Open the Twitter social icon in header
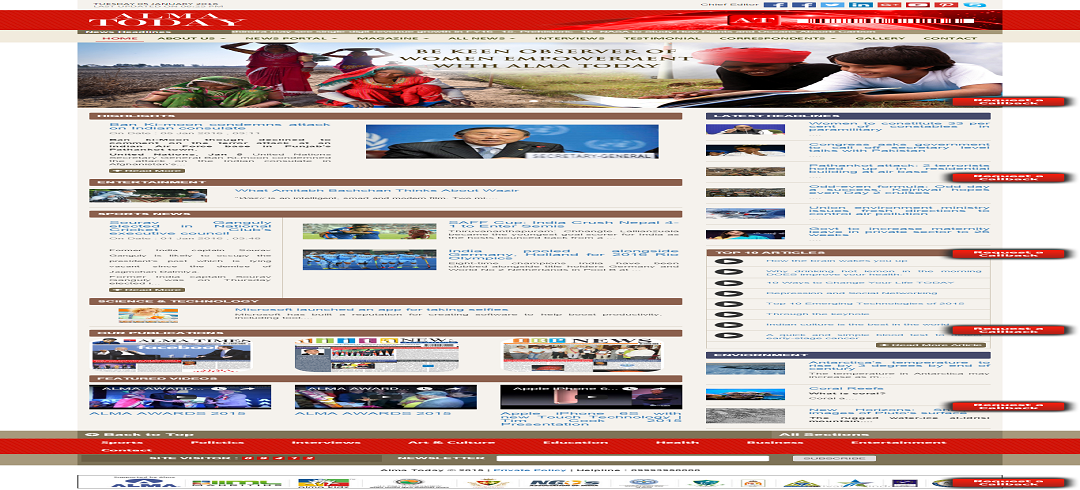This screenshot has height=490, width=1080. pyautogui.click(x=833, y=5)
